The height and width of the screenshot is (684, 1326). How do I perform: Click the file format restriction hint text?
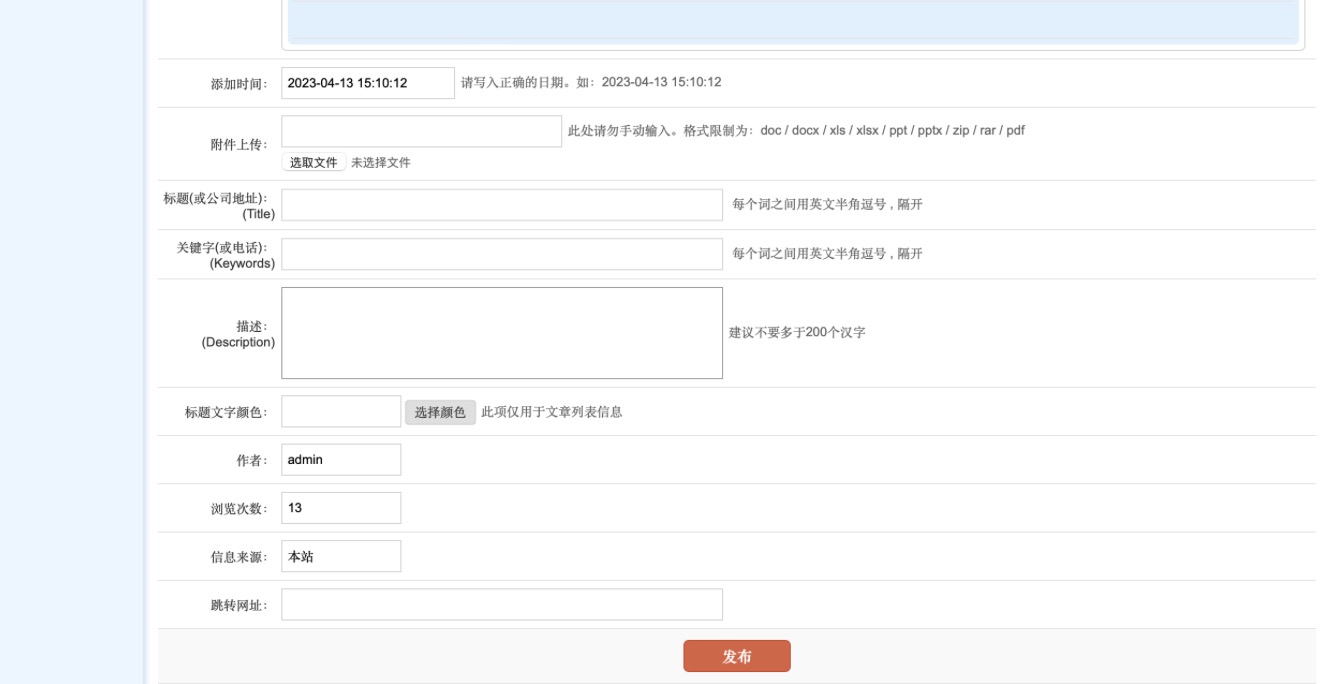[x=795, y=130]
